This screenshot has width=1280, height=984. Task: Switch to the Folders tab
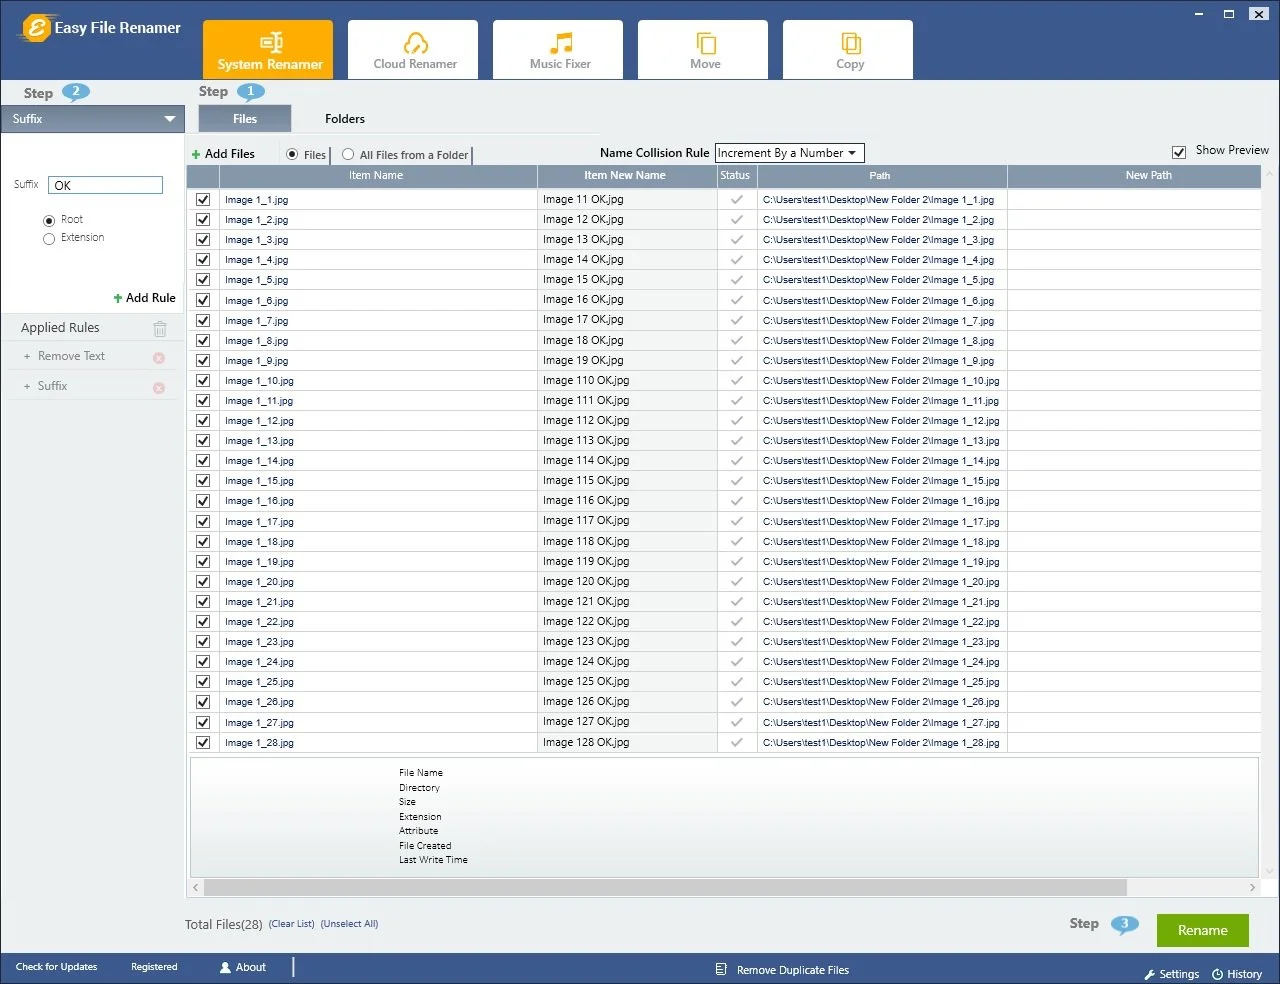tap(345, 119)
